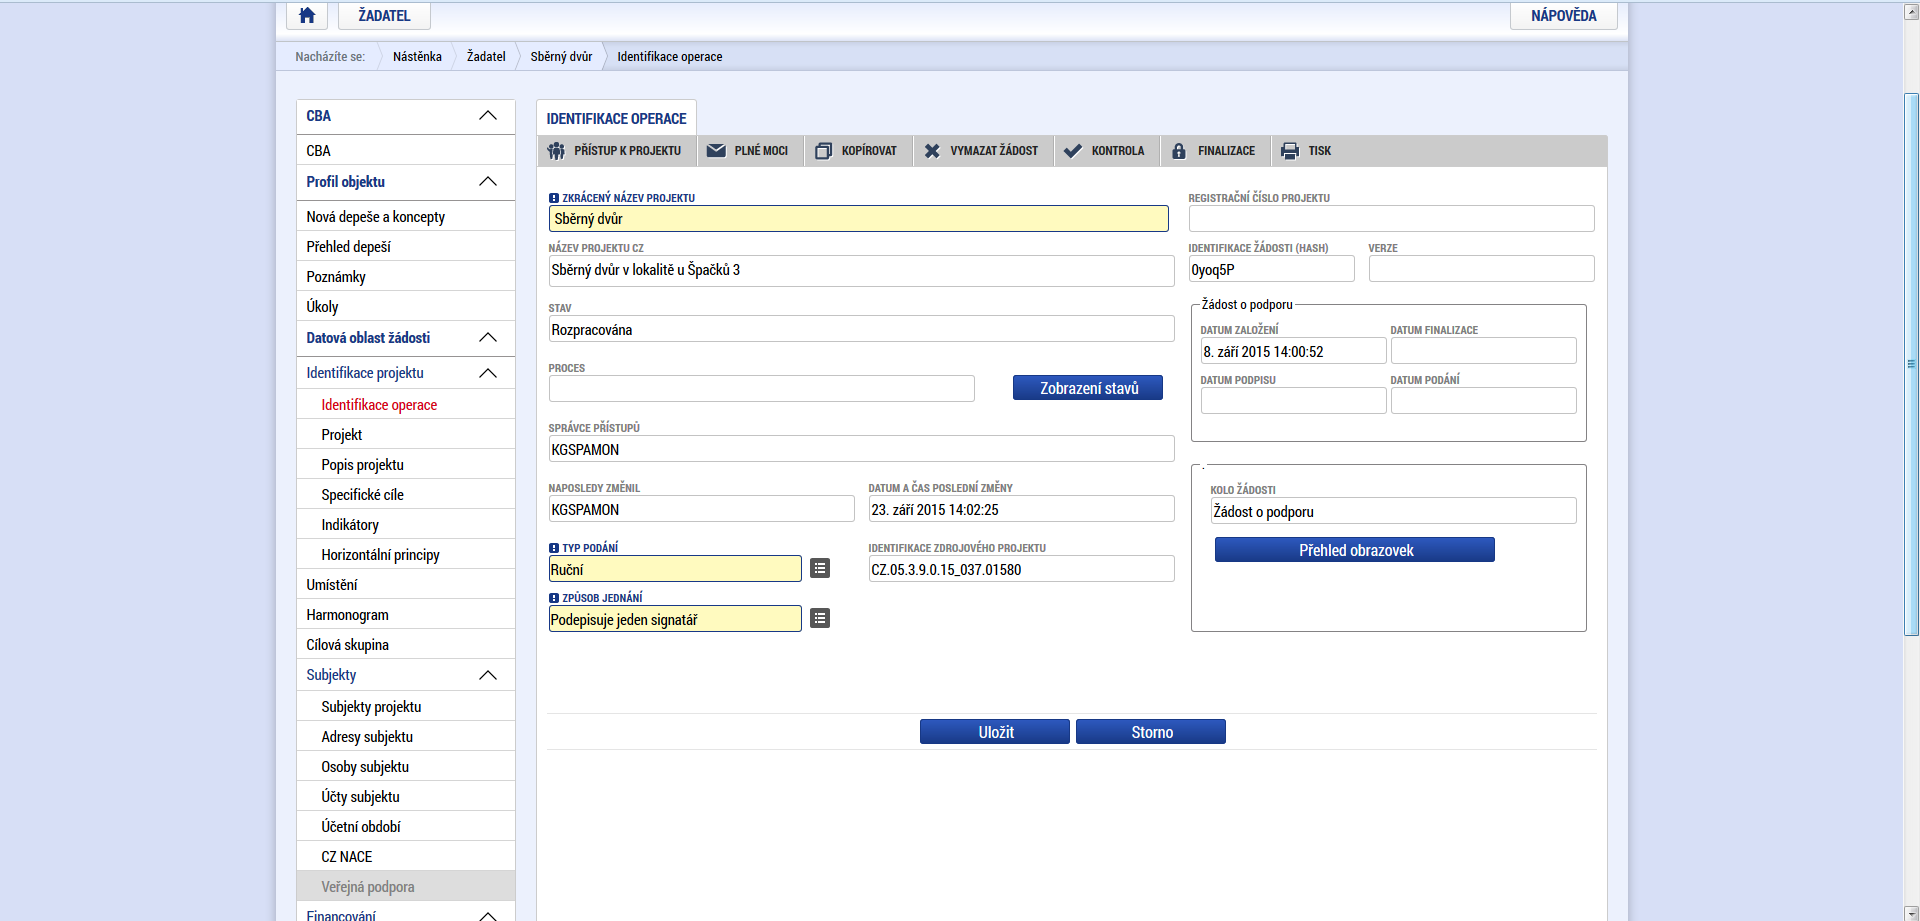The height and width of the screenshot is (921, 1920).
Task: Click the Proces input field
Action: tap(762, 389)
